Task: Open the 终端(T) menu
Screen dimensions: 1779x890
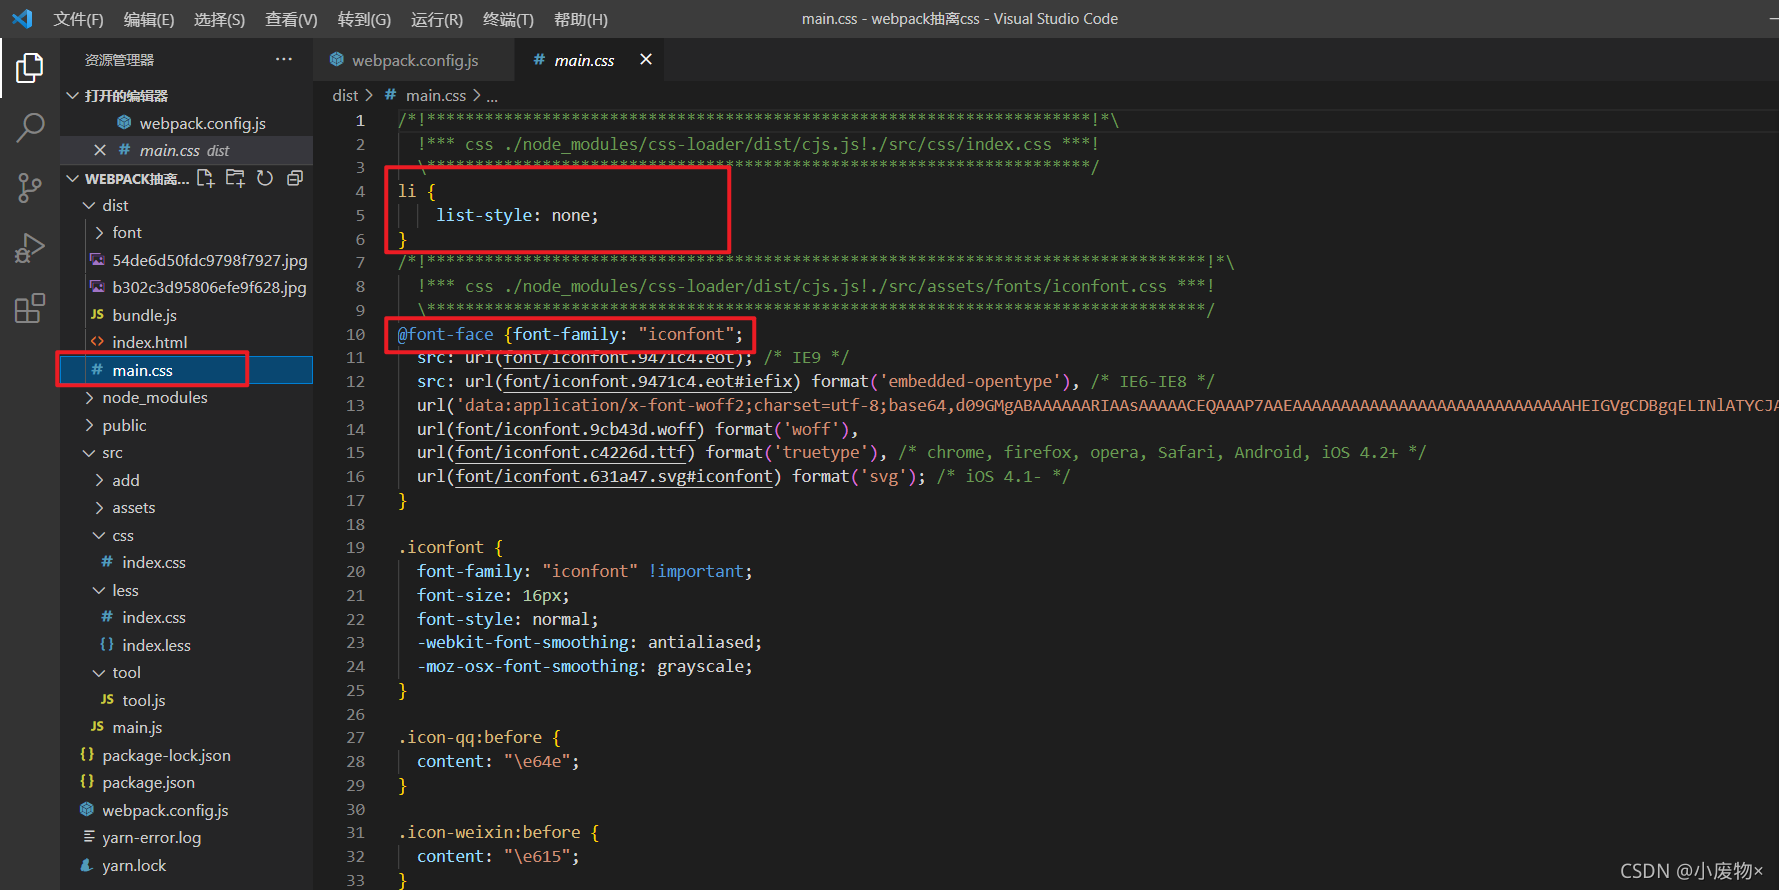Action: pyautogui.click(x=508, y=19)
